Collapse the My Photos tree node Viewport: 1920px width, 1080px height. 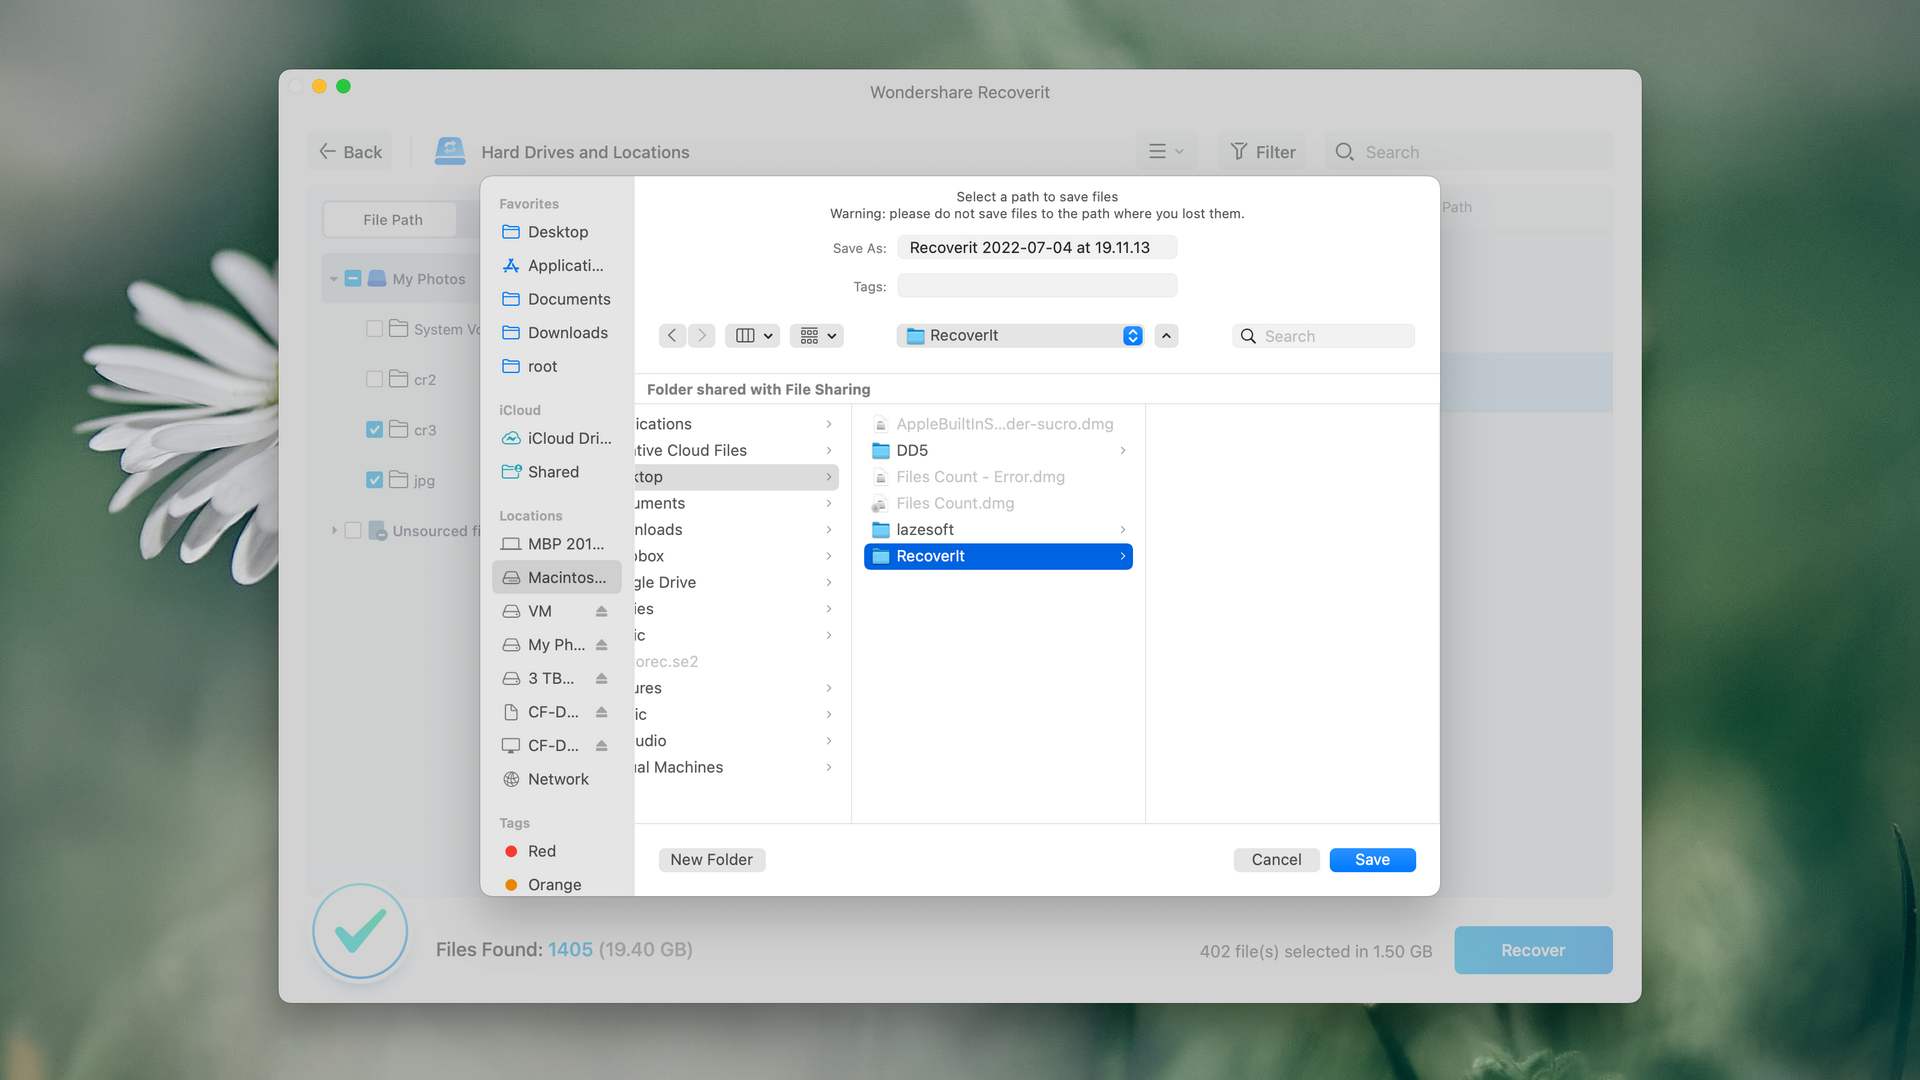pos(333,279)
